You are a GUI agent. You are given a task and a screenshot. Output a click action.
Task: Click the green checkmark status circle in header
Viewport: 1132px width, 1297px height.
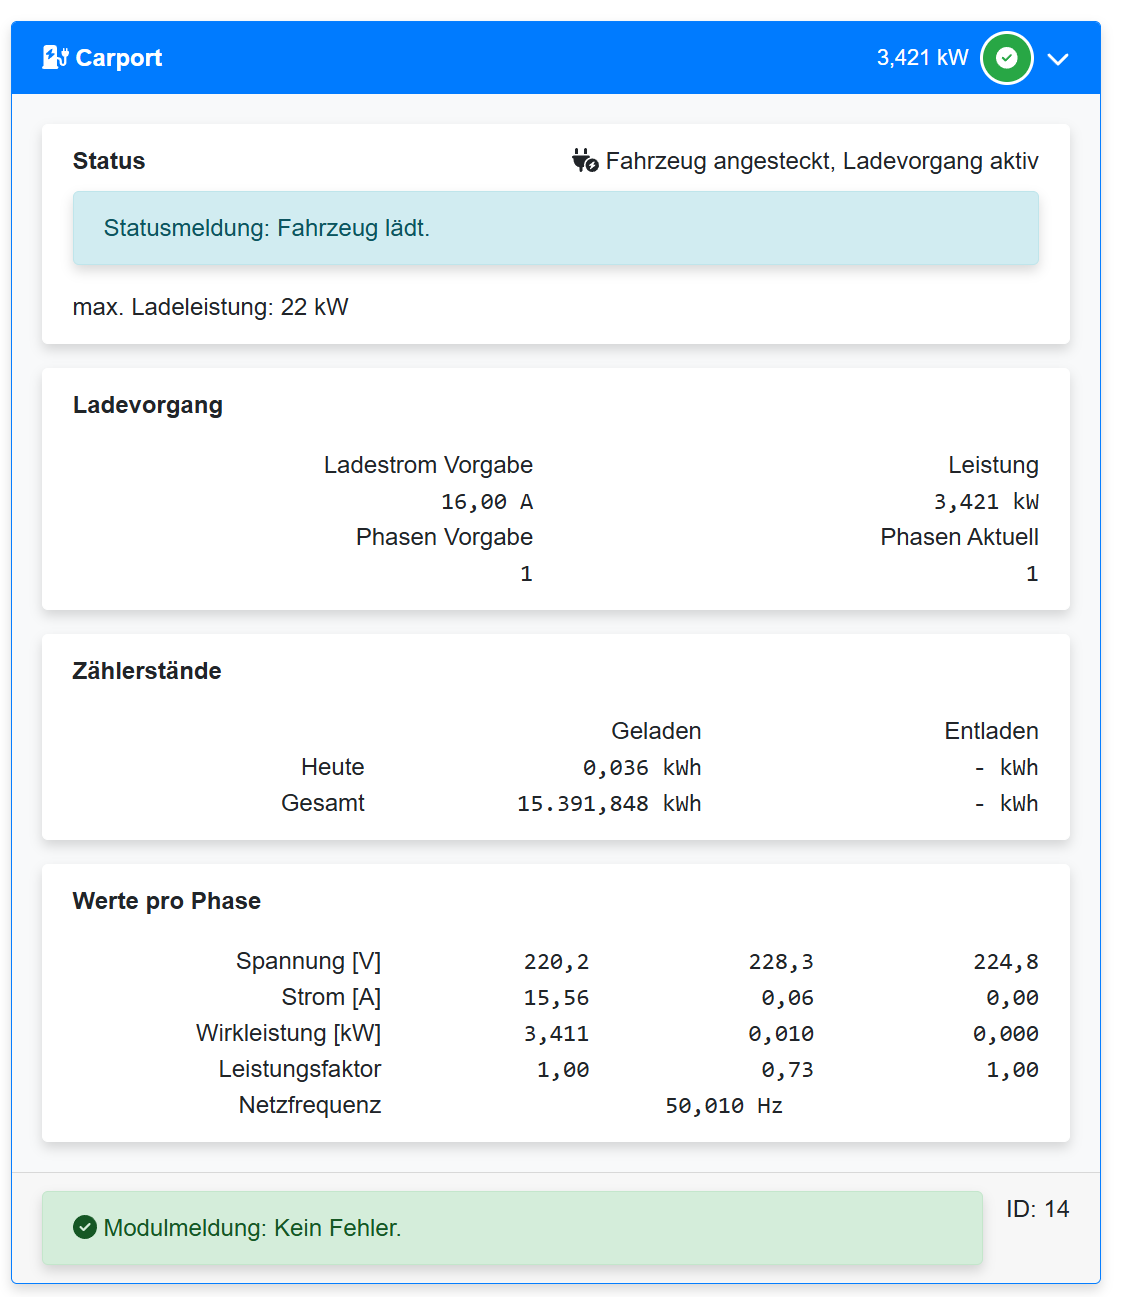click(1006, 58)
